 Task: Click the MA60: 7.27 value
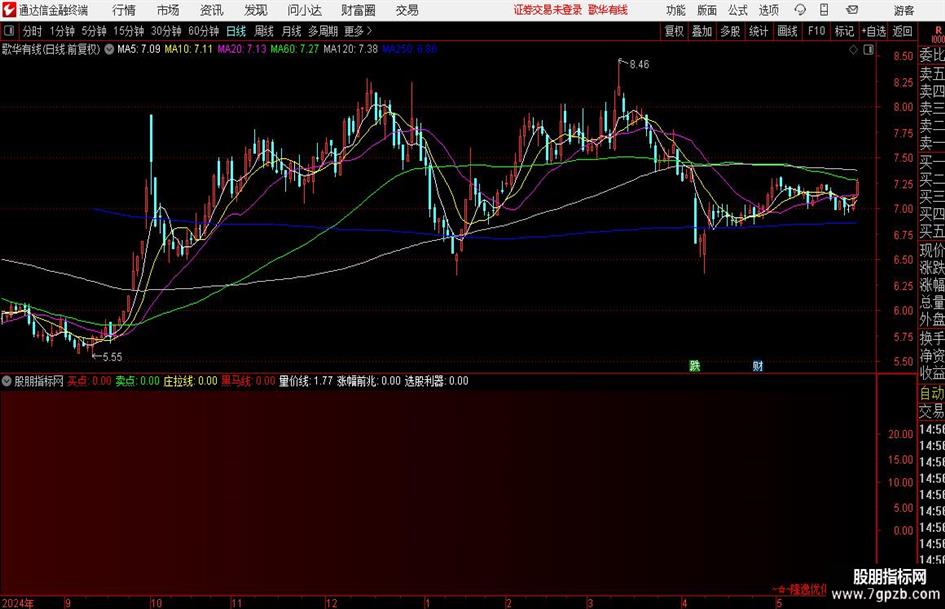click(295, 49)
